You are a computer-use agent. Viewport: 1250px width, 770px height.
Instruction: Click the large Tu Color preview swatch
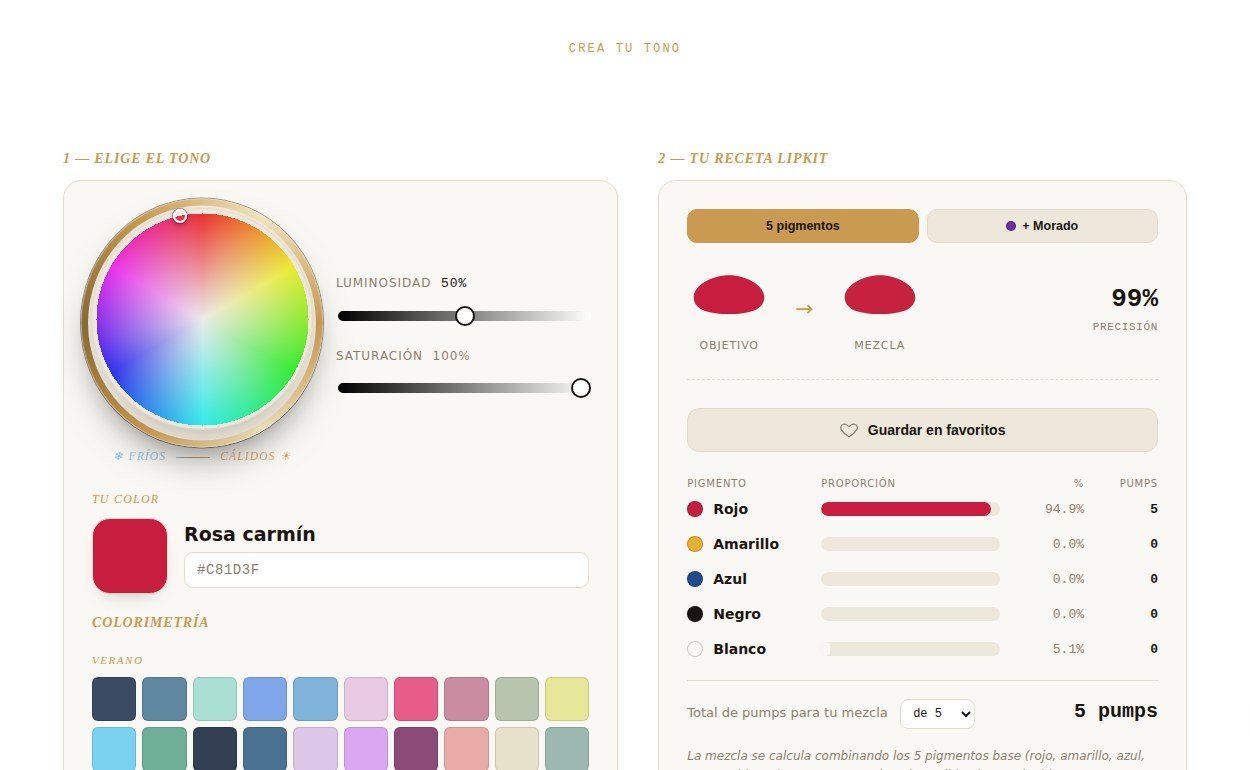130,556
